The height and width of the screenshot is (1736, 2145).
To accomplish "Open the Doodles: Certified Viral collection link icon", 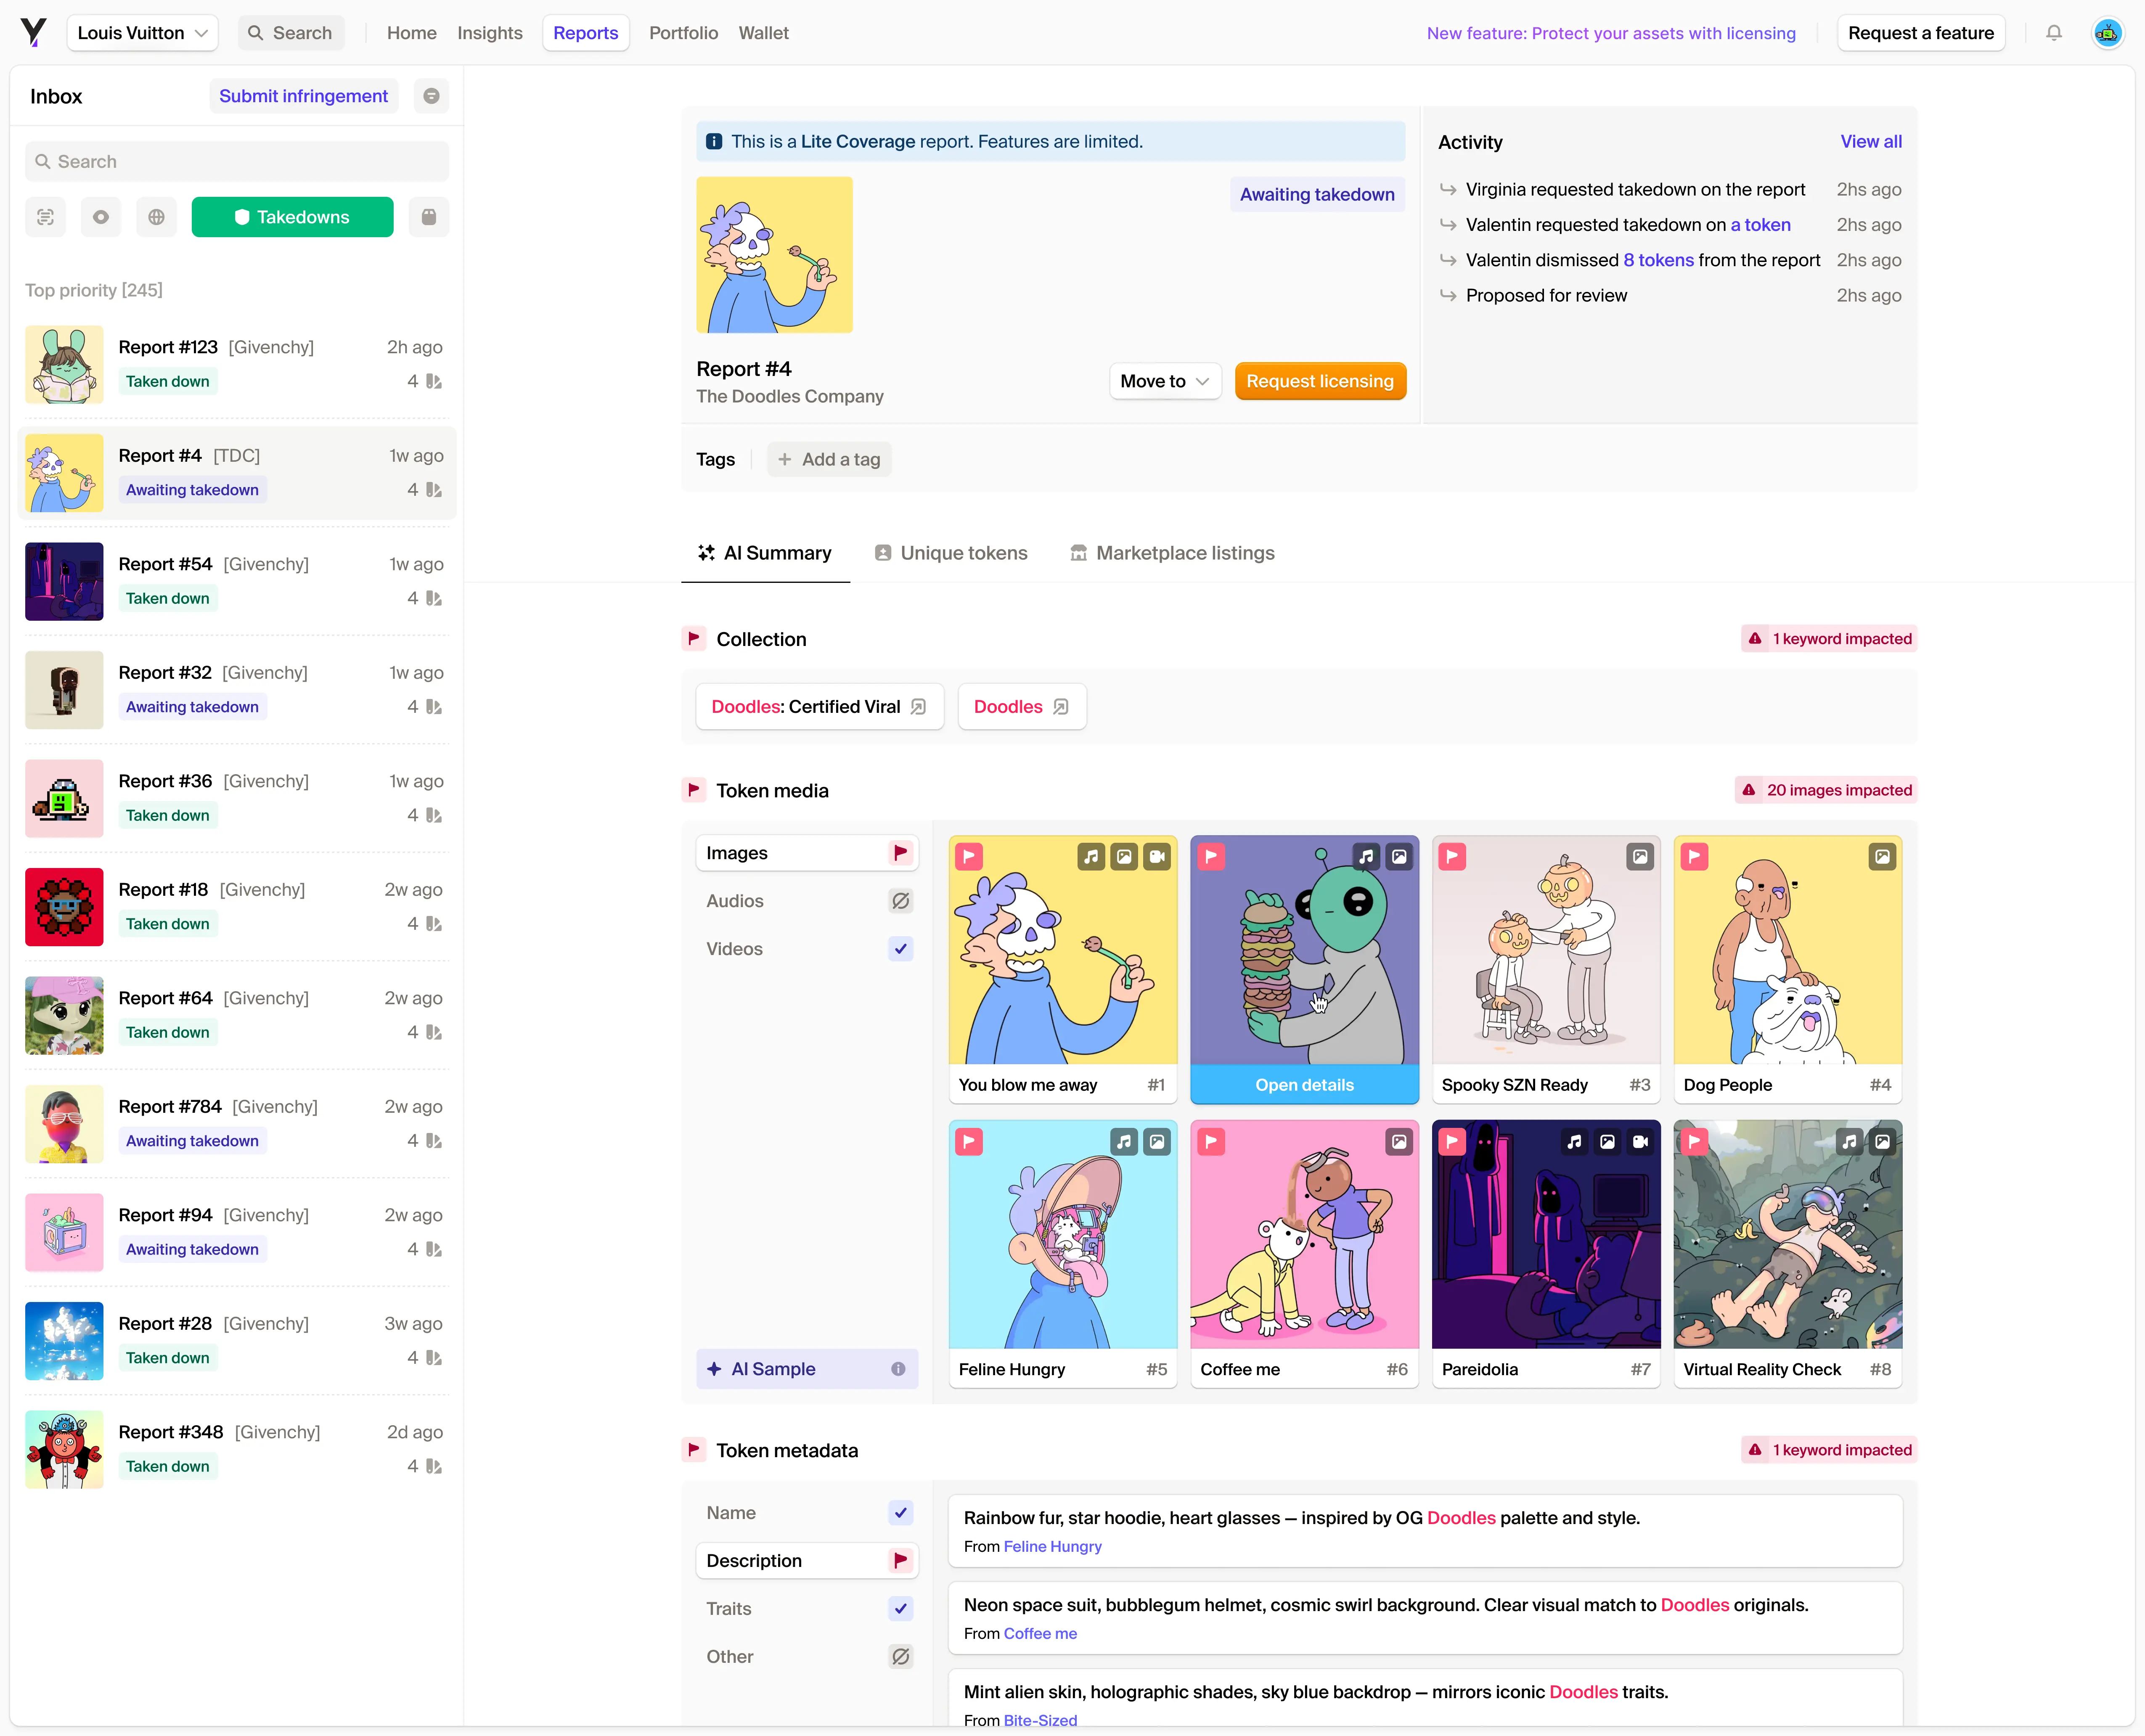I will point(919,707).
